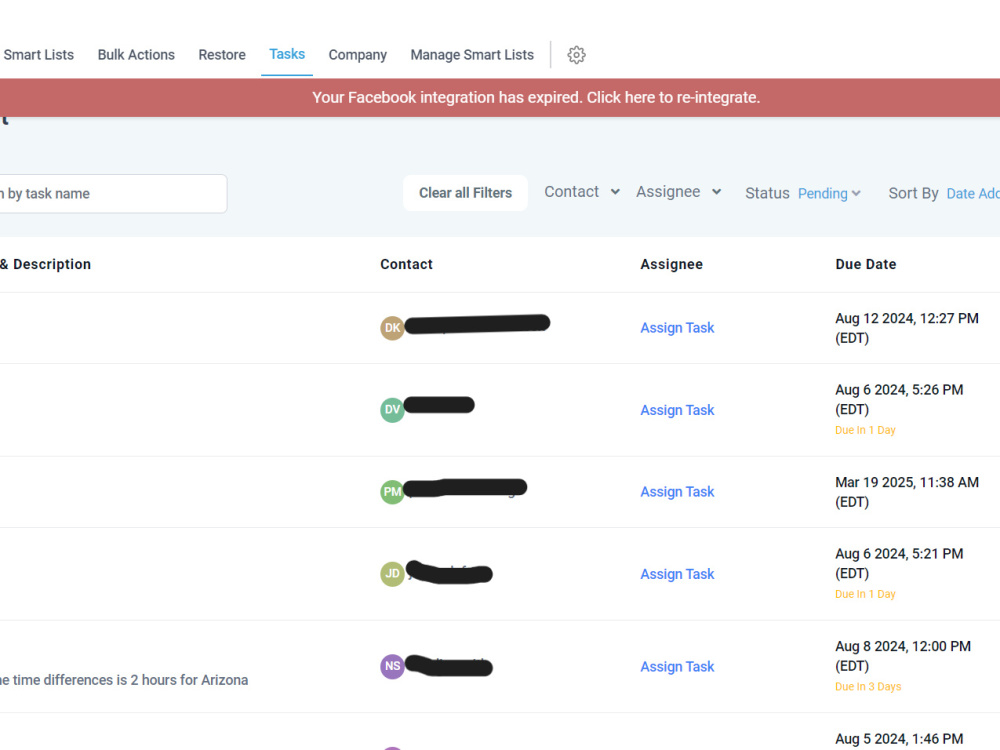1000x750 pixels.
Task: Click due date Mar 19 2025, 11:38 AM
Action: pos(907,492)
